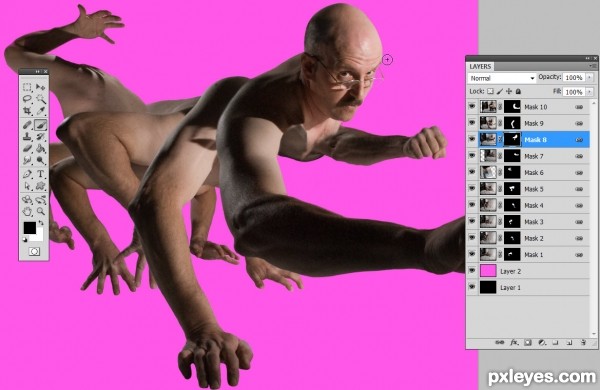The height and width of the screenshot is (390, 600).
Task: Toggle lock image pixels
Action: pyautogui.click(x=500, y=91)
